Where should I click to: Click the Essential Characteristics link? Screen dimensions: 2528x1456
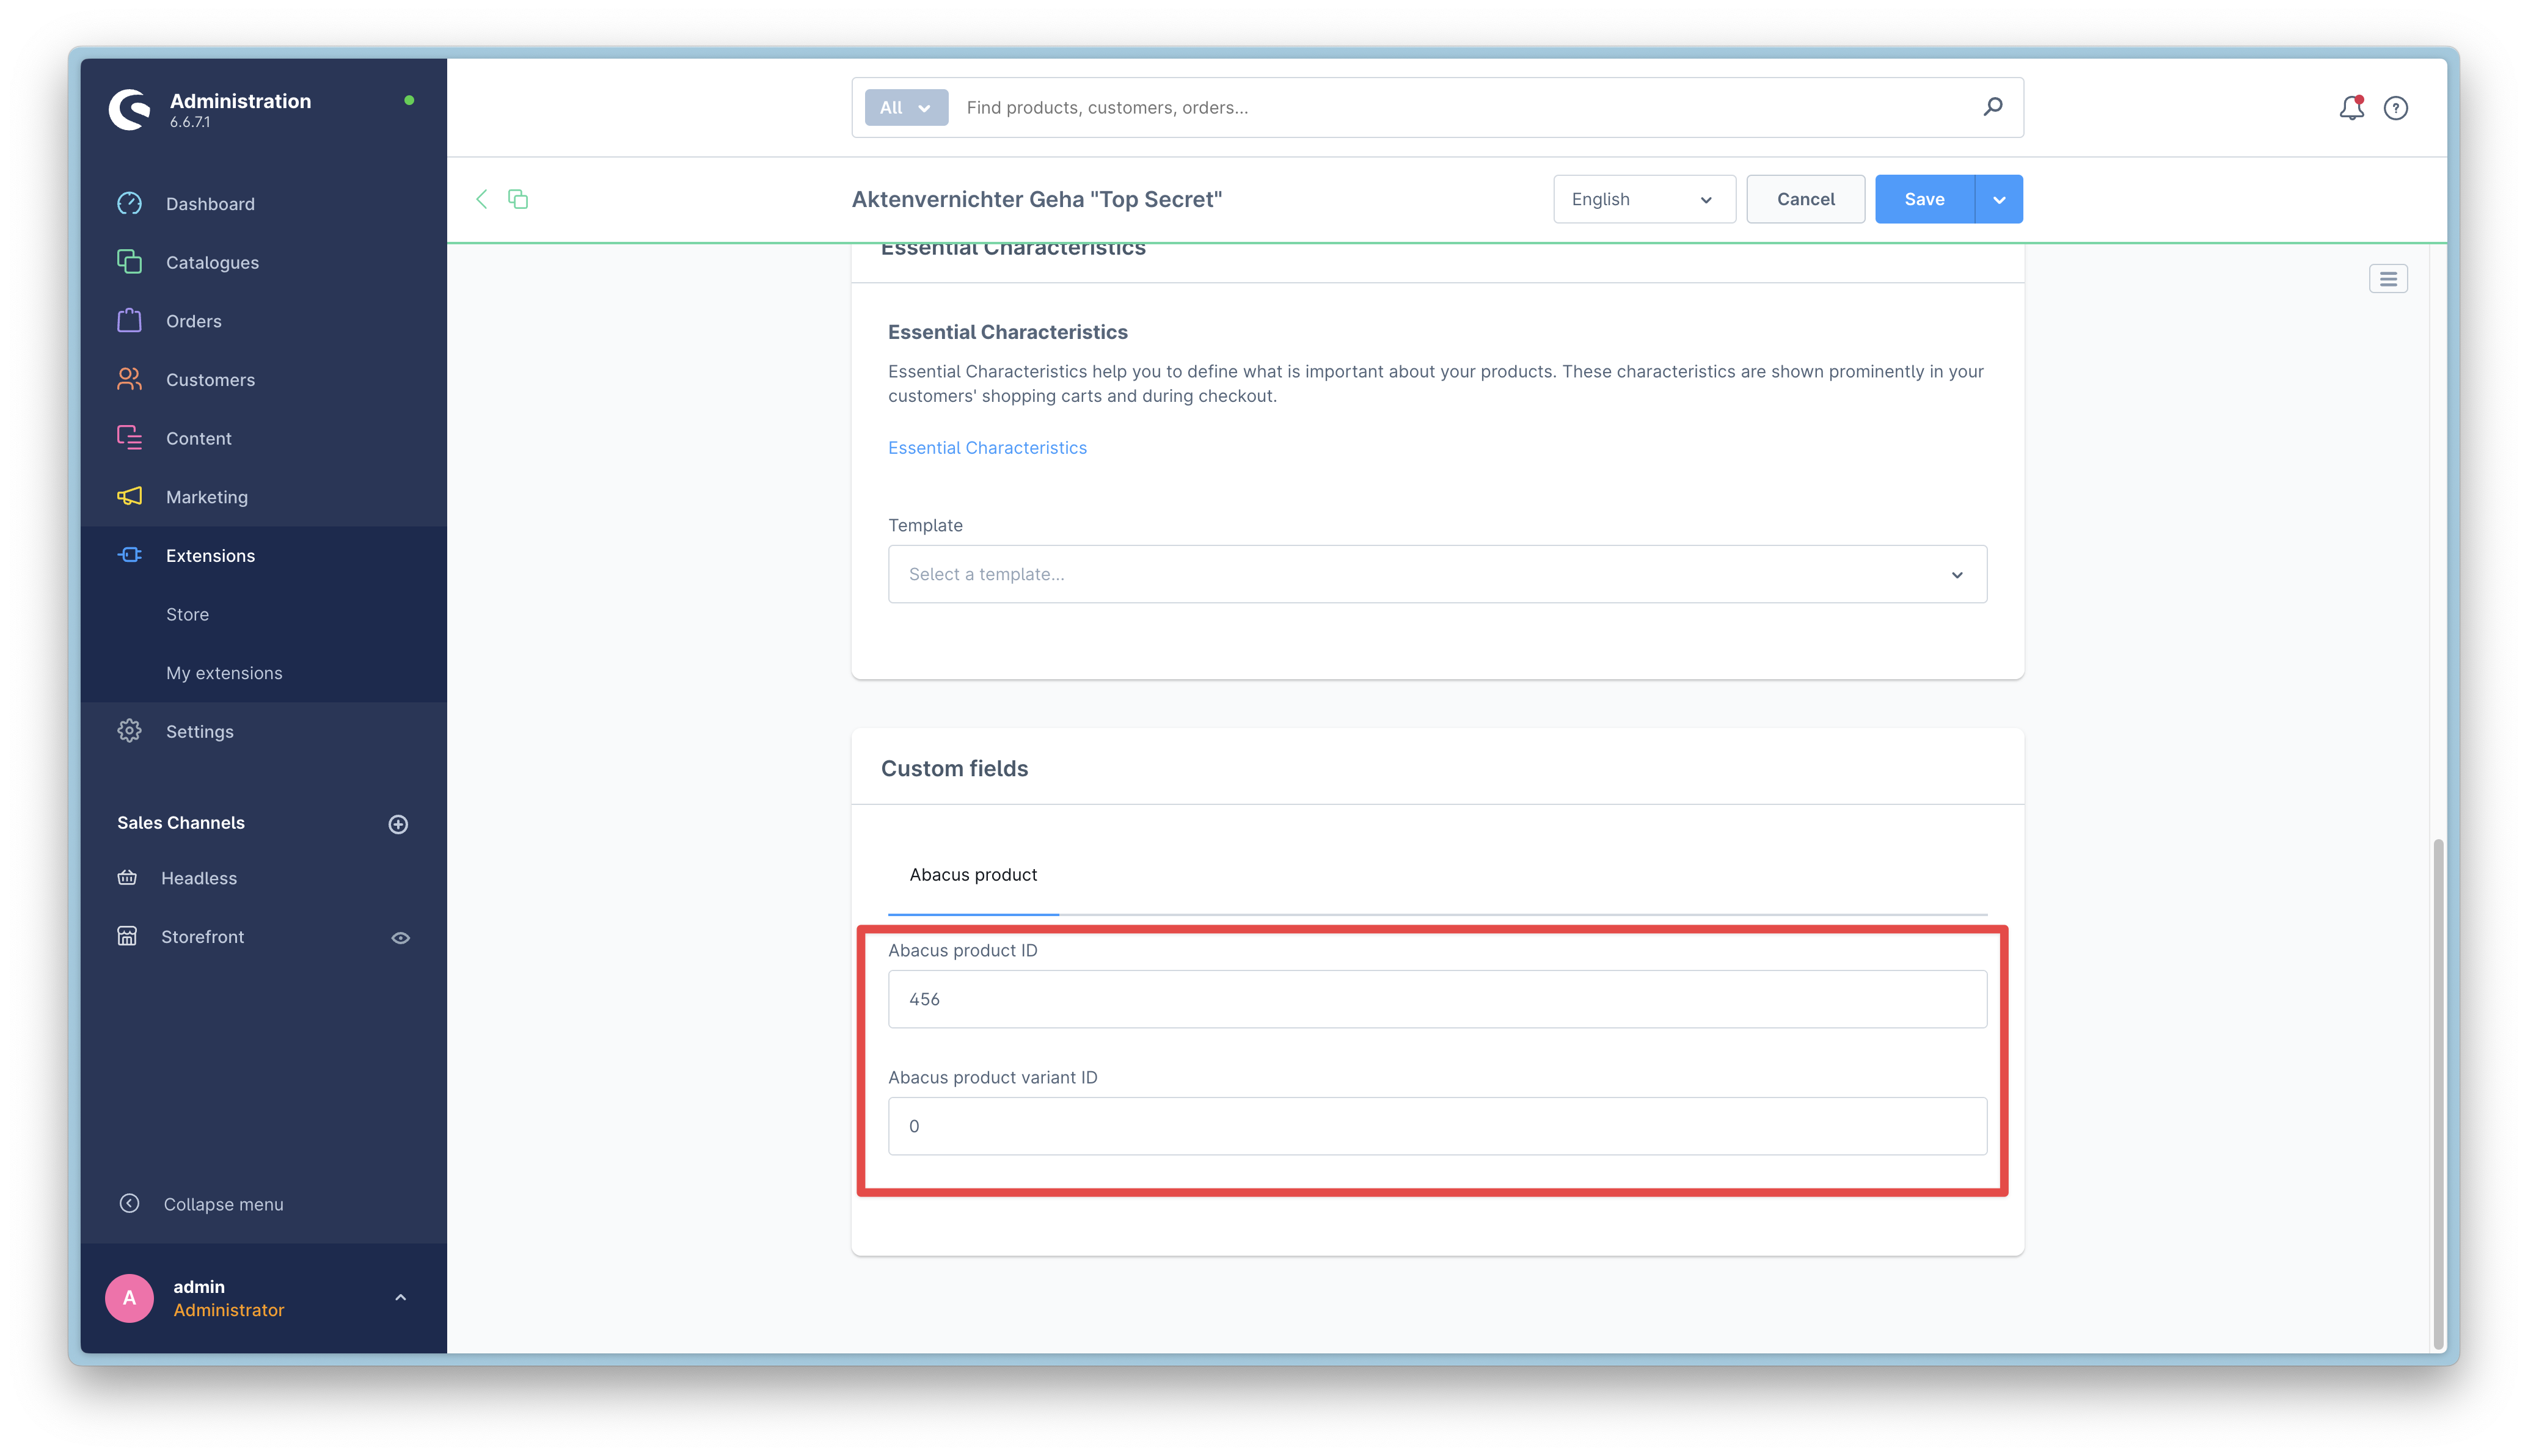tap(987, 447)
